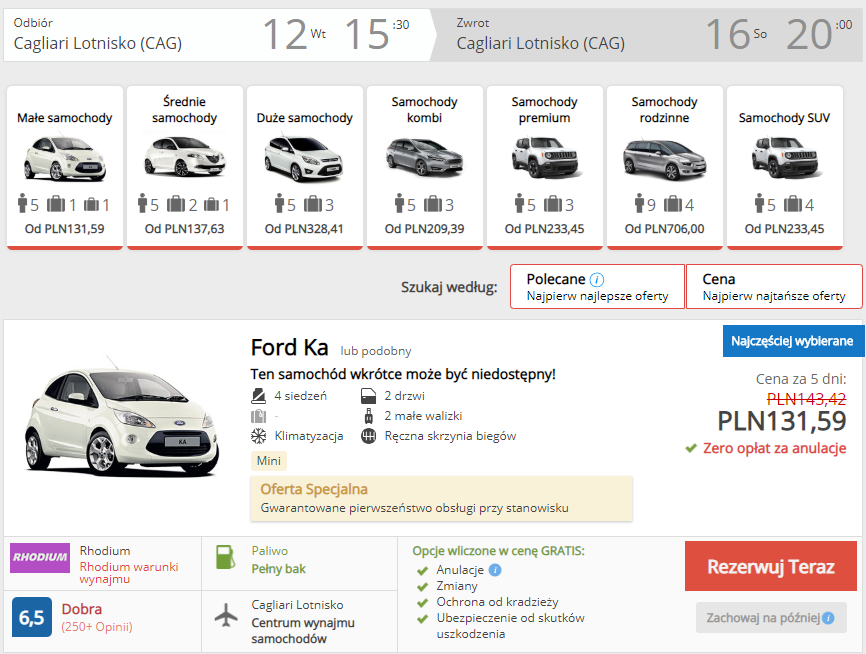Filter by Samochody SUV category
The width and height of the screenshot is (866, 654).
click(784, 167)
